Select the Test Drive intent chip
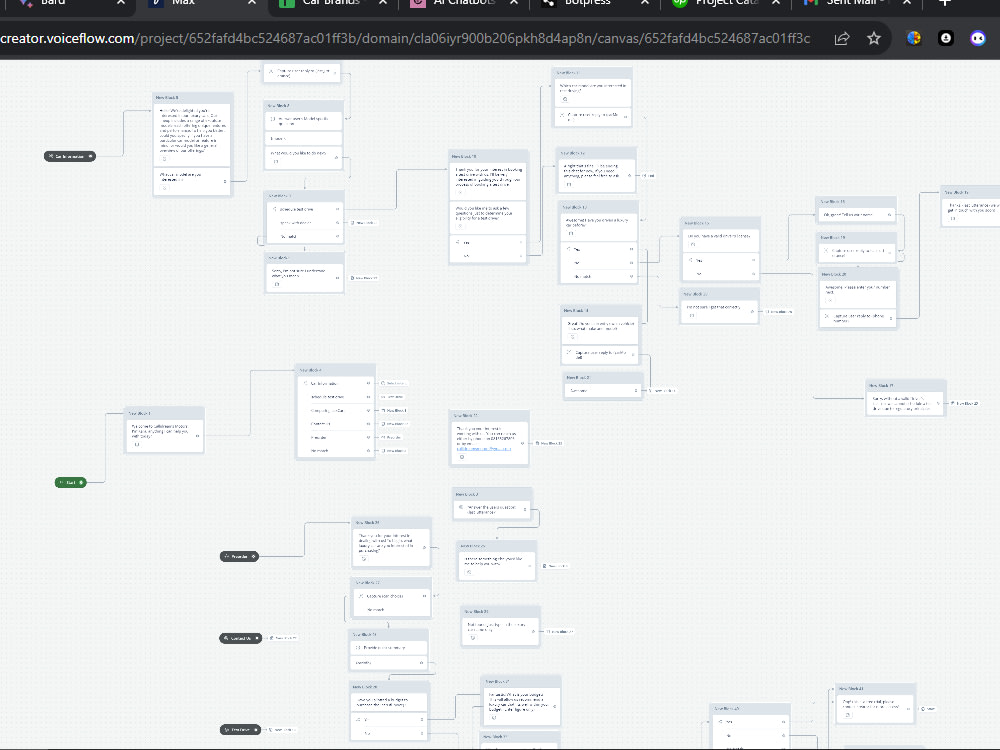 click(240, 730)
